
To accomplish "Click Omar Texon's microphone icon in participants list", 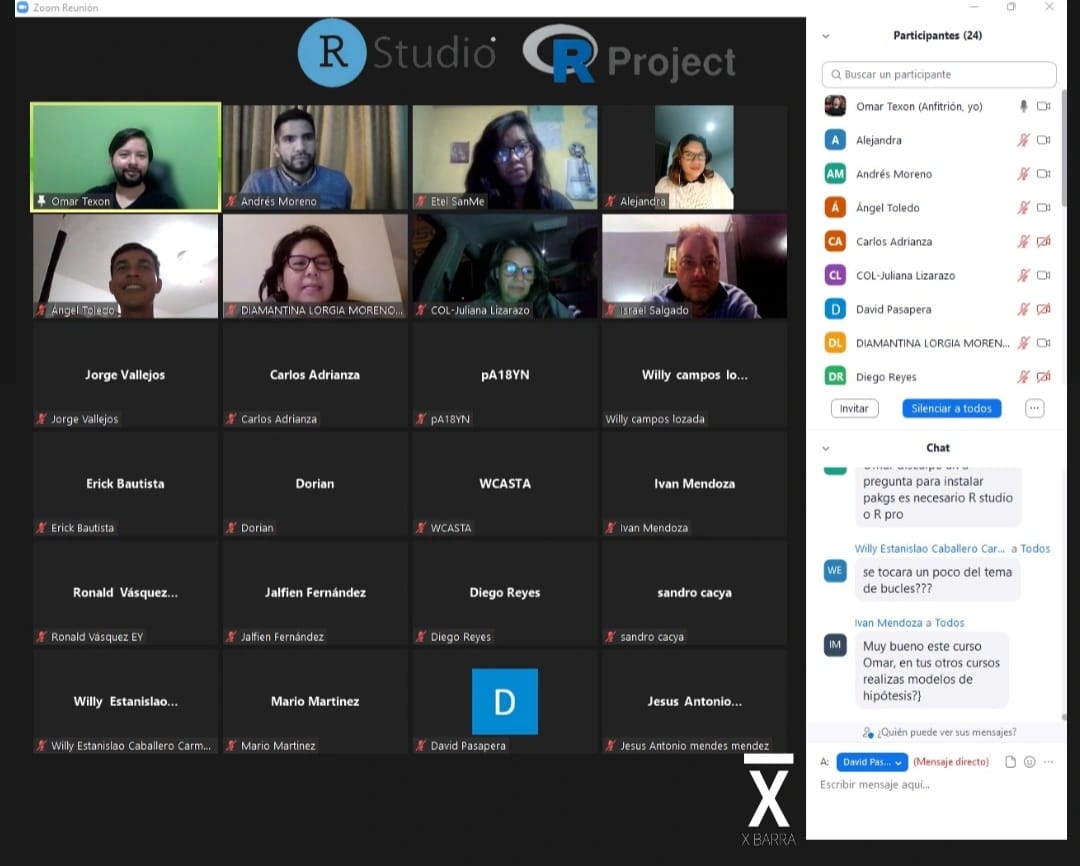I will [1024, 106].
